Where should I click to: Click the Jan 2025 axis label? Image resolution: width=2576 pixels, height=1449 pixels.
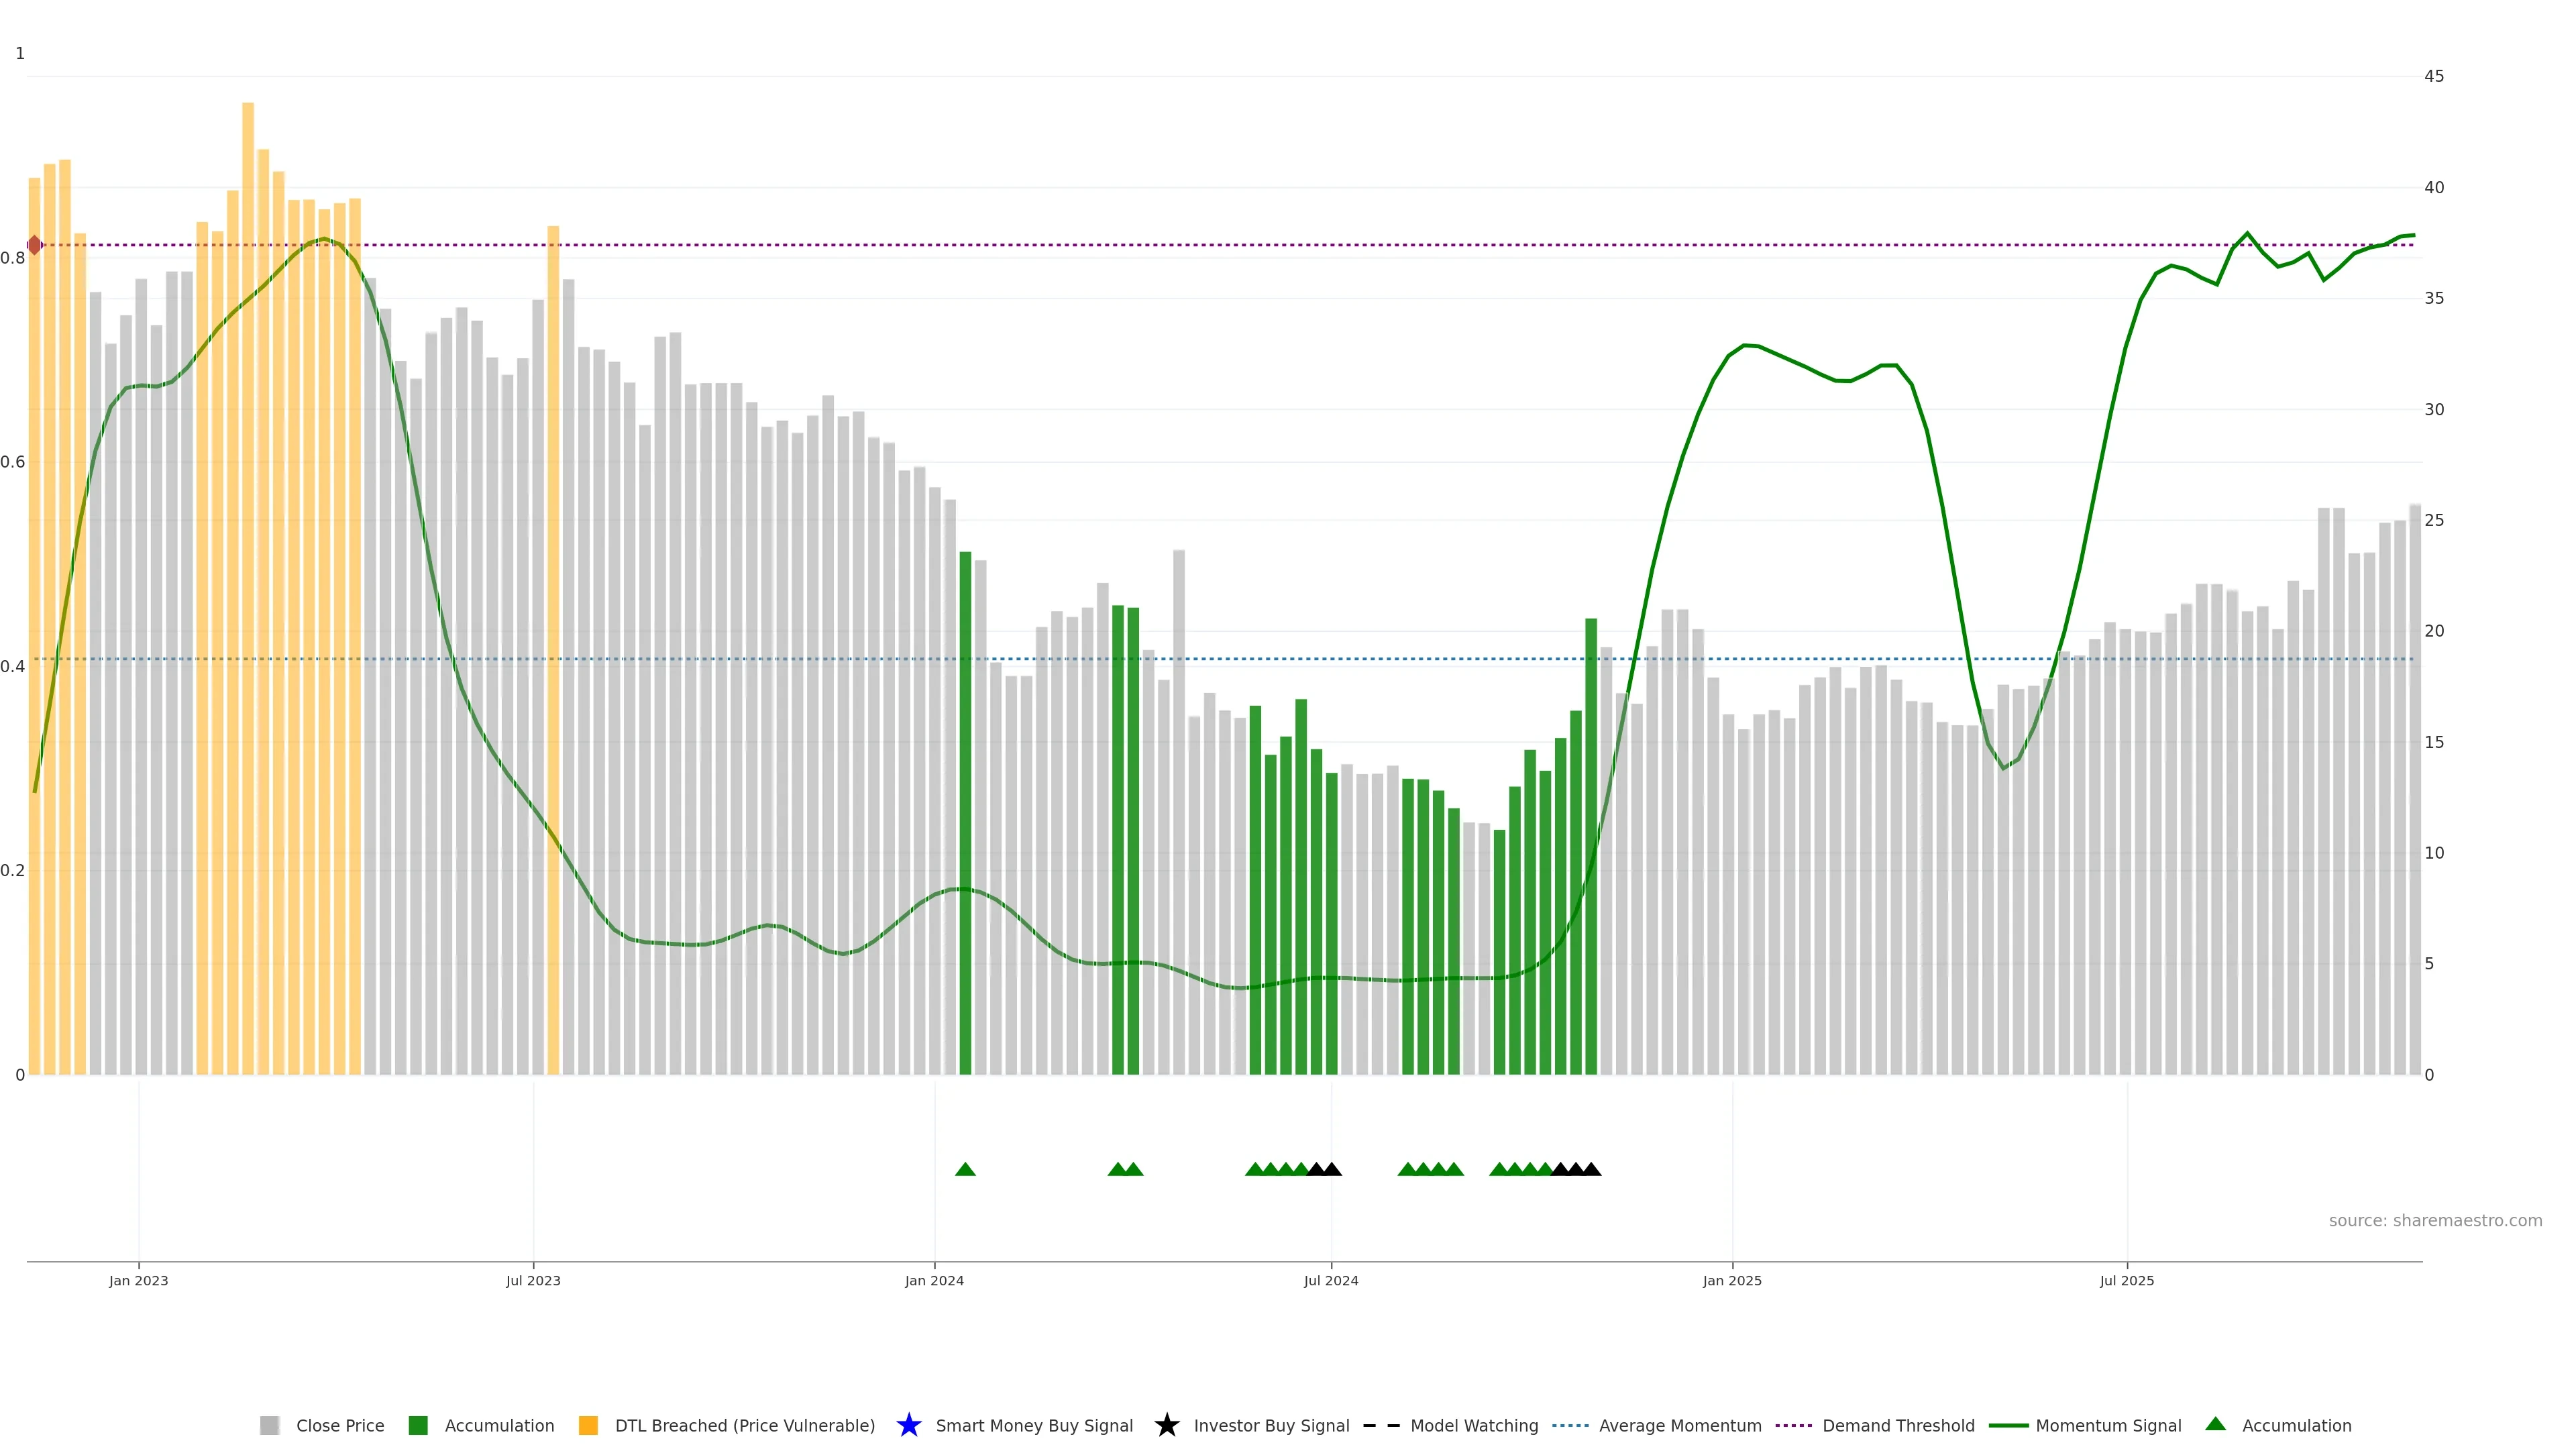coord(1732,1280)
